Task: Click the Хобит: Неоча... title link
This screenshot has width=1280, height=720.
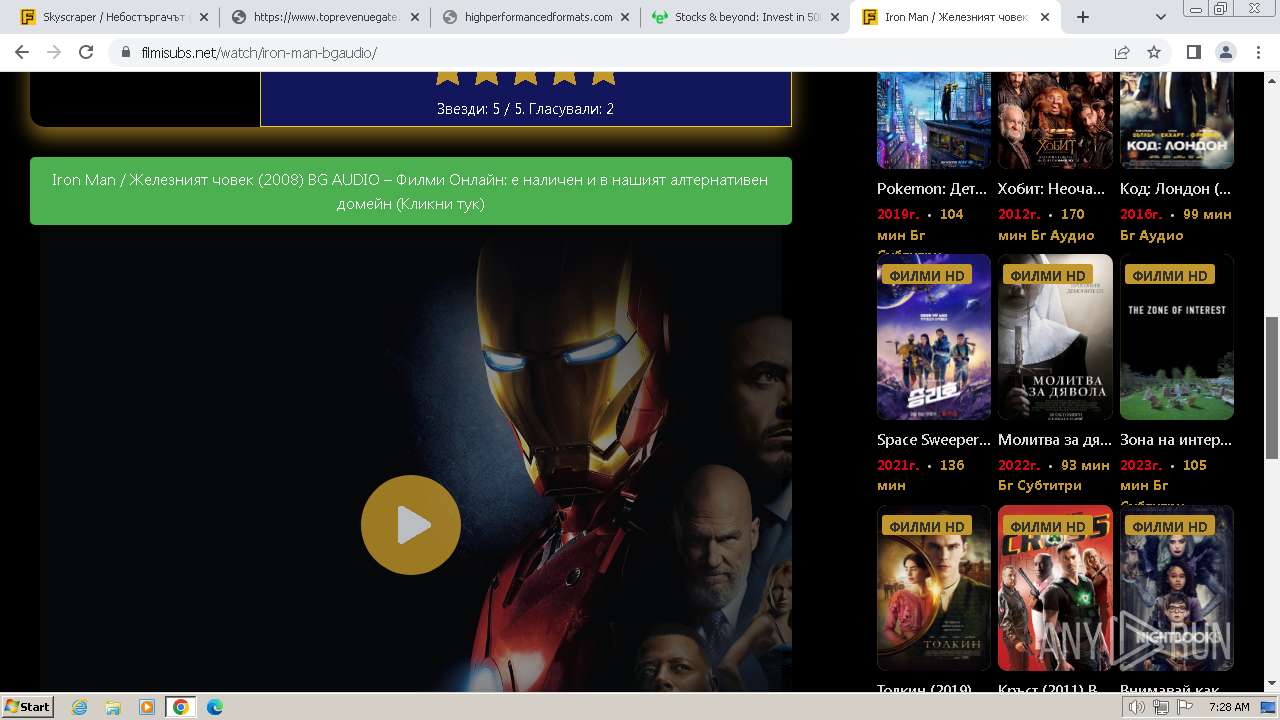Action: coord(1052,188)
